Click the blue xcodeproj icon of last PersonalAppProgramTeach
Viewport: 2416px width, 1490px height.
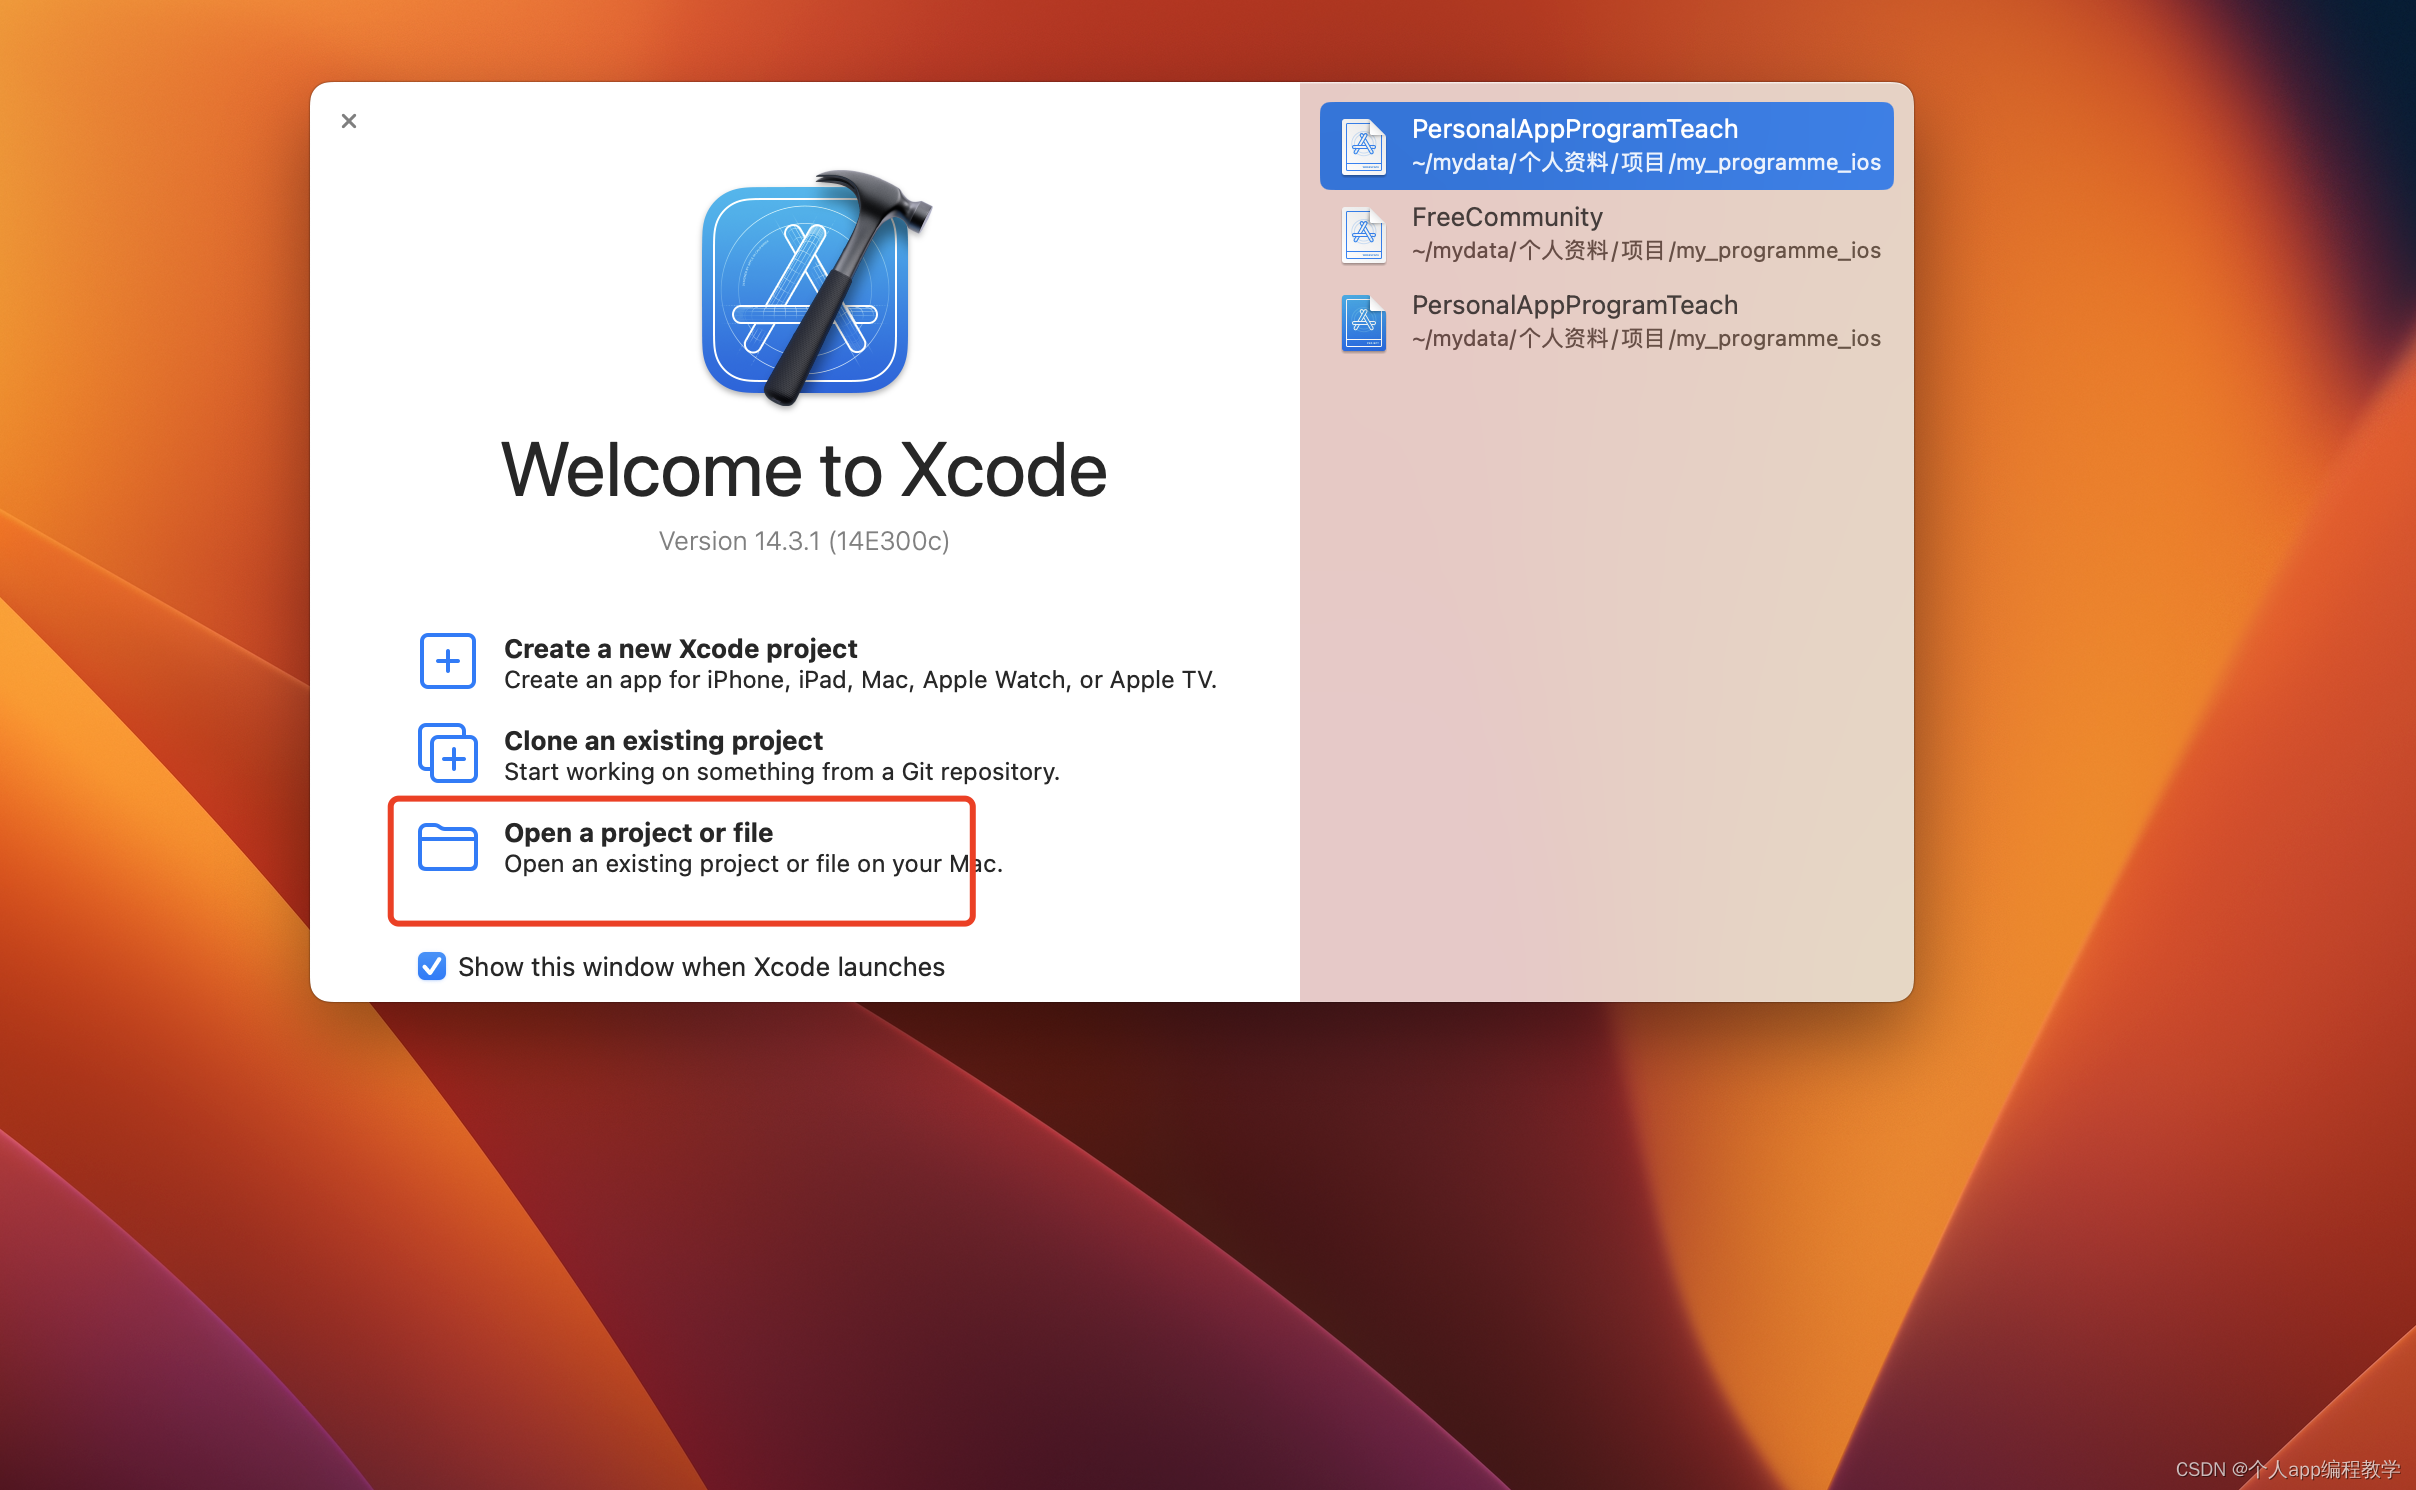point(1363,322)
